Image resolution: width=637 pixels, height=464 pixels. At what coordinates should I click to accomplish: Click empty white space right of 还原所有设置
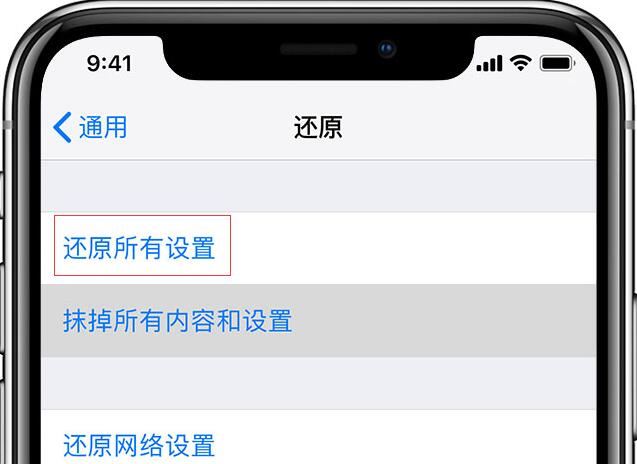click(x=412, y=248)
